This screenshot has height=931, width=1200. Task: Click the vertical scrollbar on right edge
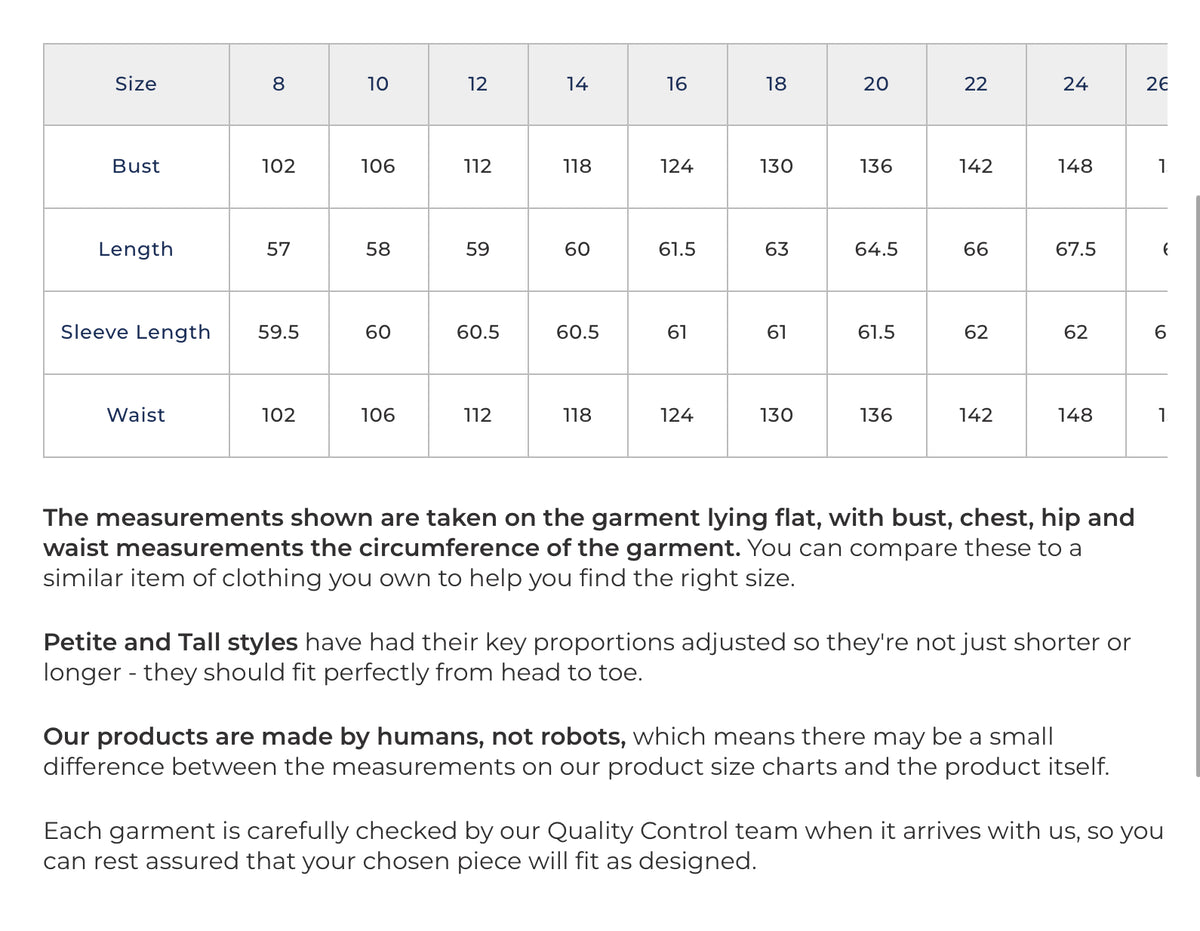click(1197, 485)
